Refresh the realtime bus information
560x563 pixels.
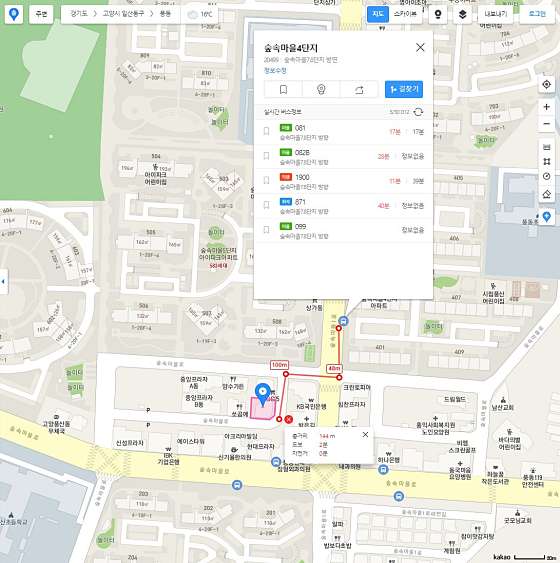coord(418,112)
